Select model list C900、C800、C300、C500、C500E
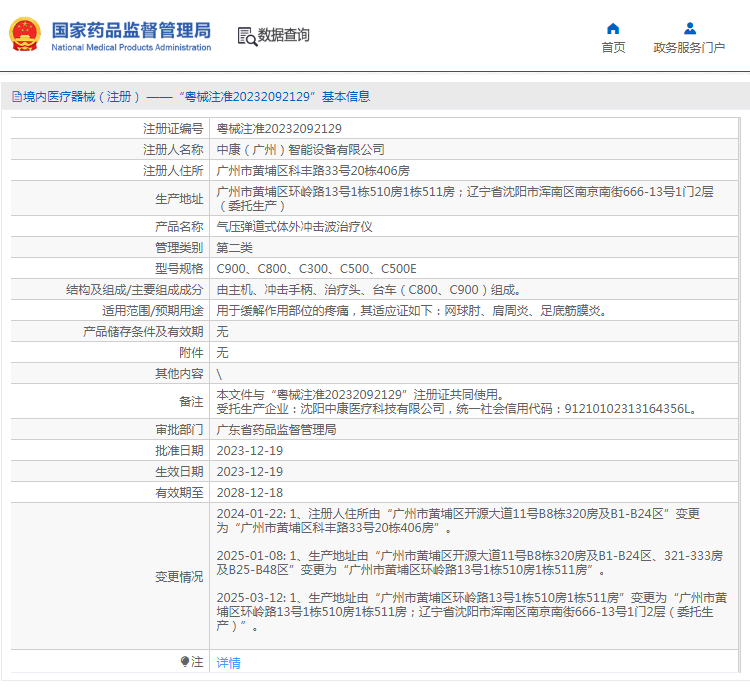The height and width of the screenshot is (687, 750). pos(316,269)
